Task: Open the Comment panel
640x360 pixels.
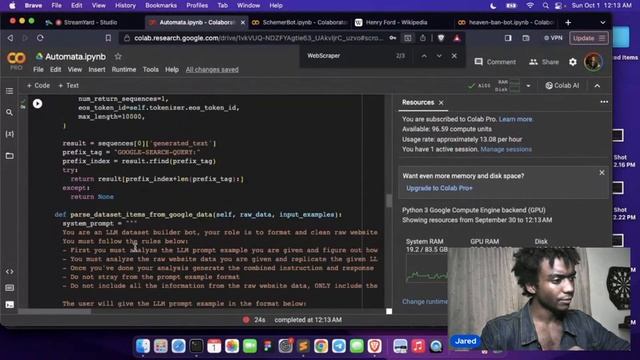Action: click(495, 62)
